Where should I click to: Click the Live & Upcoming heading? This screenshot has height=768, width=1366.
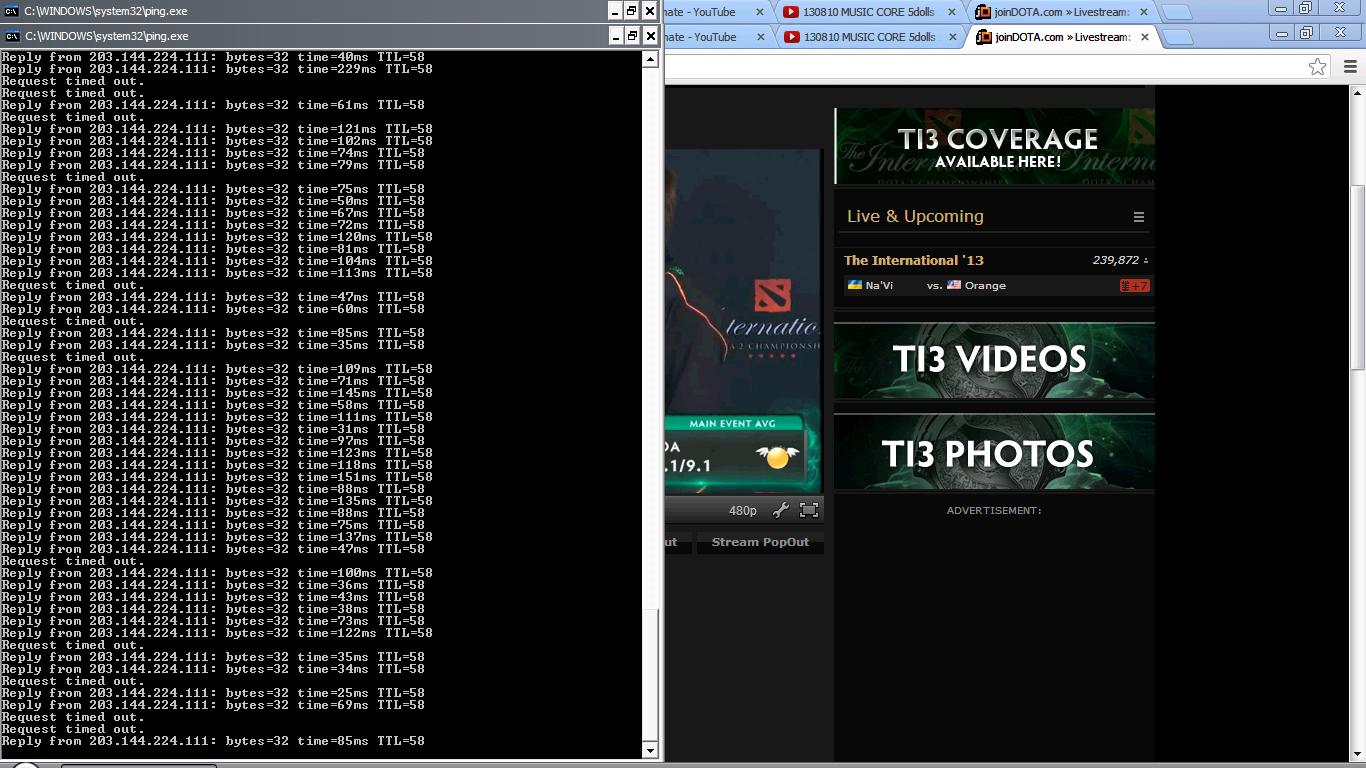(x=915, y=216)
